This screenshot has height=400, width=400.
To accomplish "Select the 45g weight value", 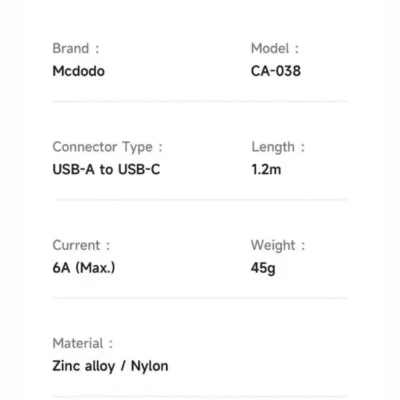I will point(263,268).
